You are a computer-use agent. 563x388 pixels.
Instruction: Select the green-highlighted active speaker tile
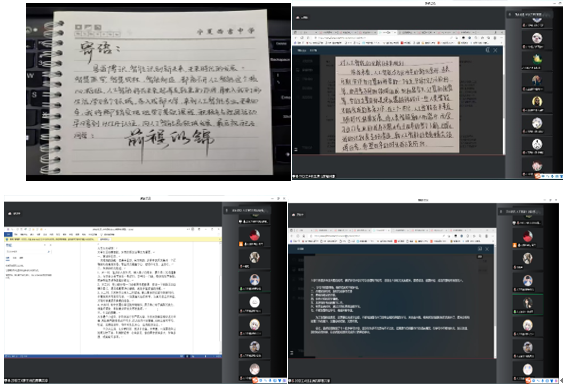pyautogui.click(x=527, y=304)
